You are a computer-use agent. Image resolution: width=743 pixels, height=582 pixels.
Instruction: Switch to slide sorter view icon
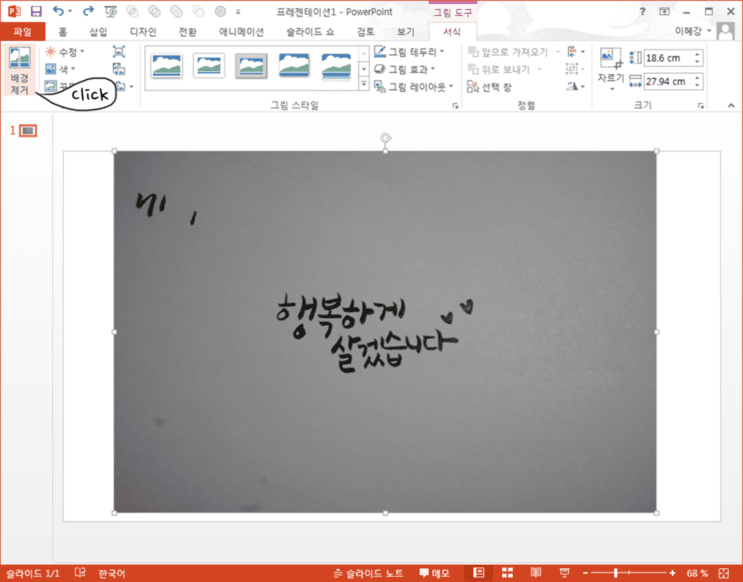(x=507, y=573)
